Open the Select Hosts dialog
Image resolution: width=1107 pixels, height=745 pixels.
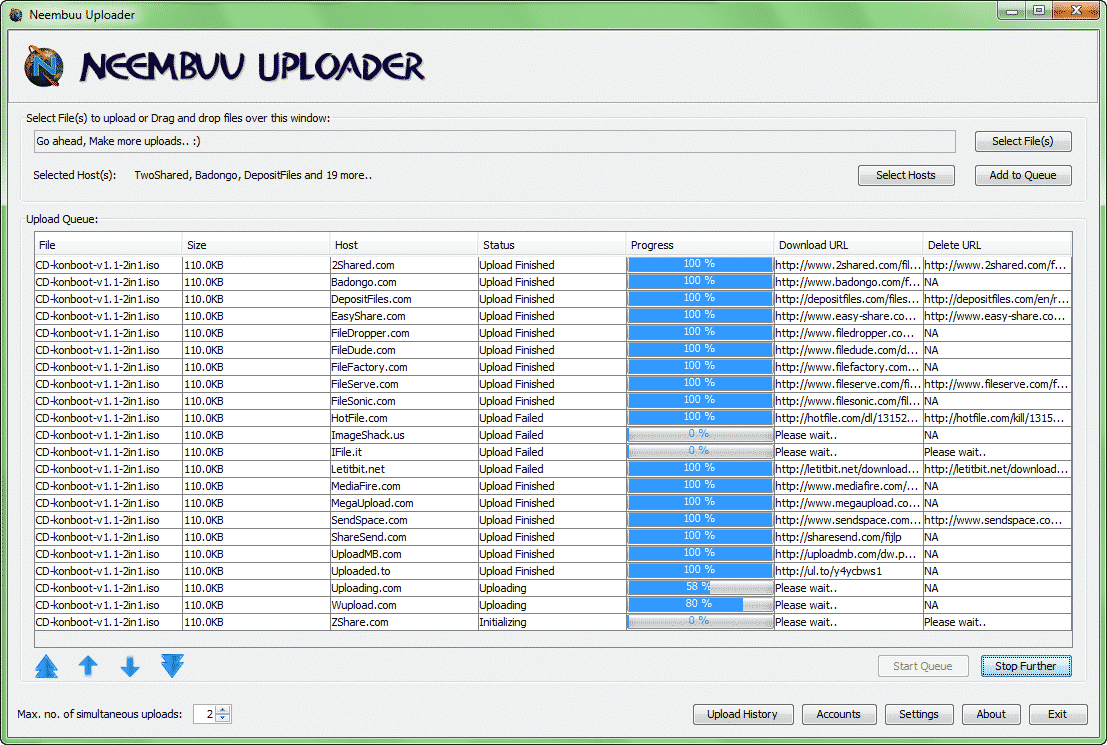point(905,175)
